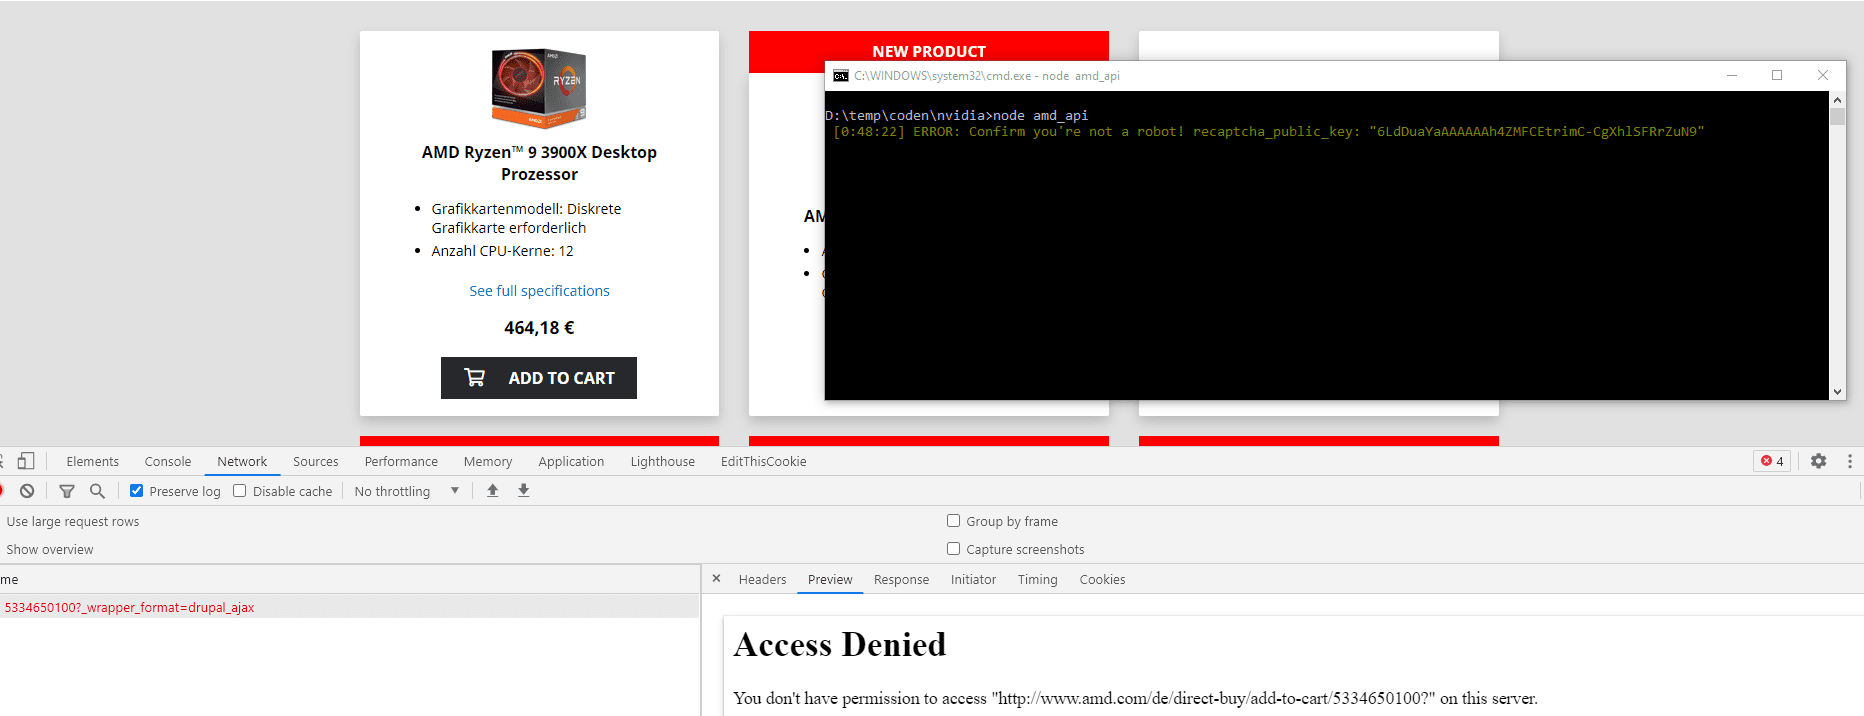Click the permission error message in preview
Image resolution: width=1864 pixels, height=716 pixels.
tap(1135, 698)
